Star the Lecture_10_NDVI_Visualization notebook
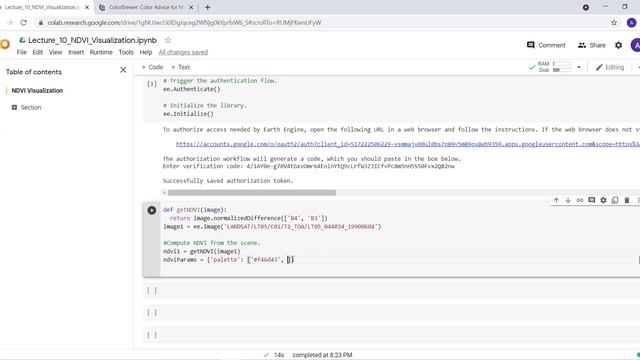 168,40
